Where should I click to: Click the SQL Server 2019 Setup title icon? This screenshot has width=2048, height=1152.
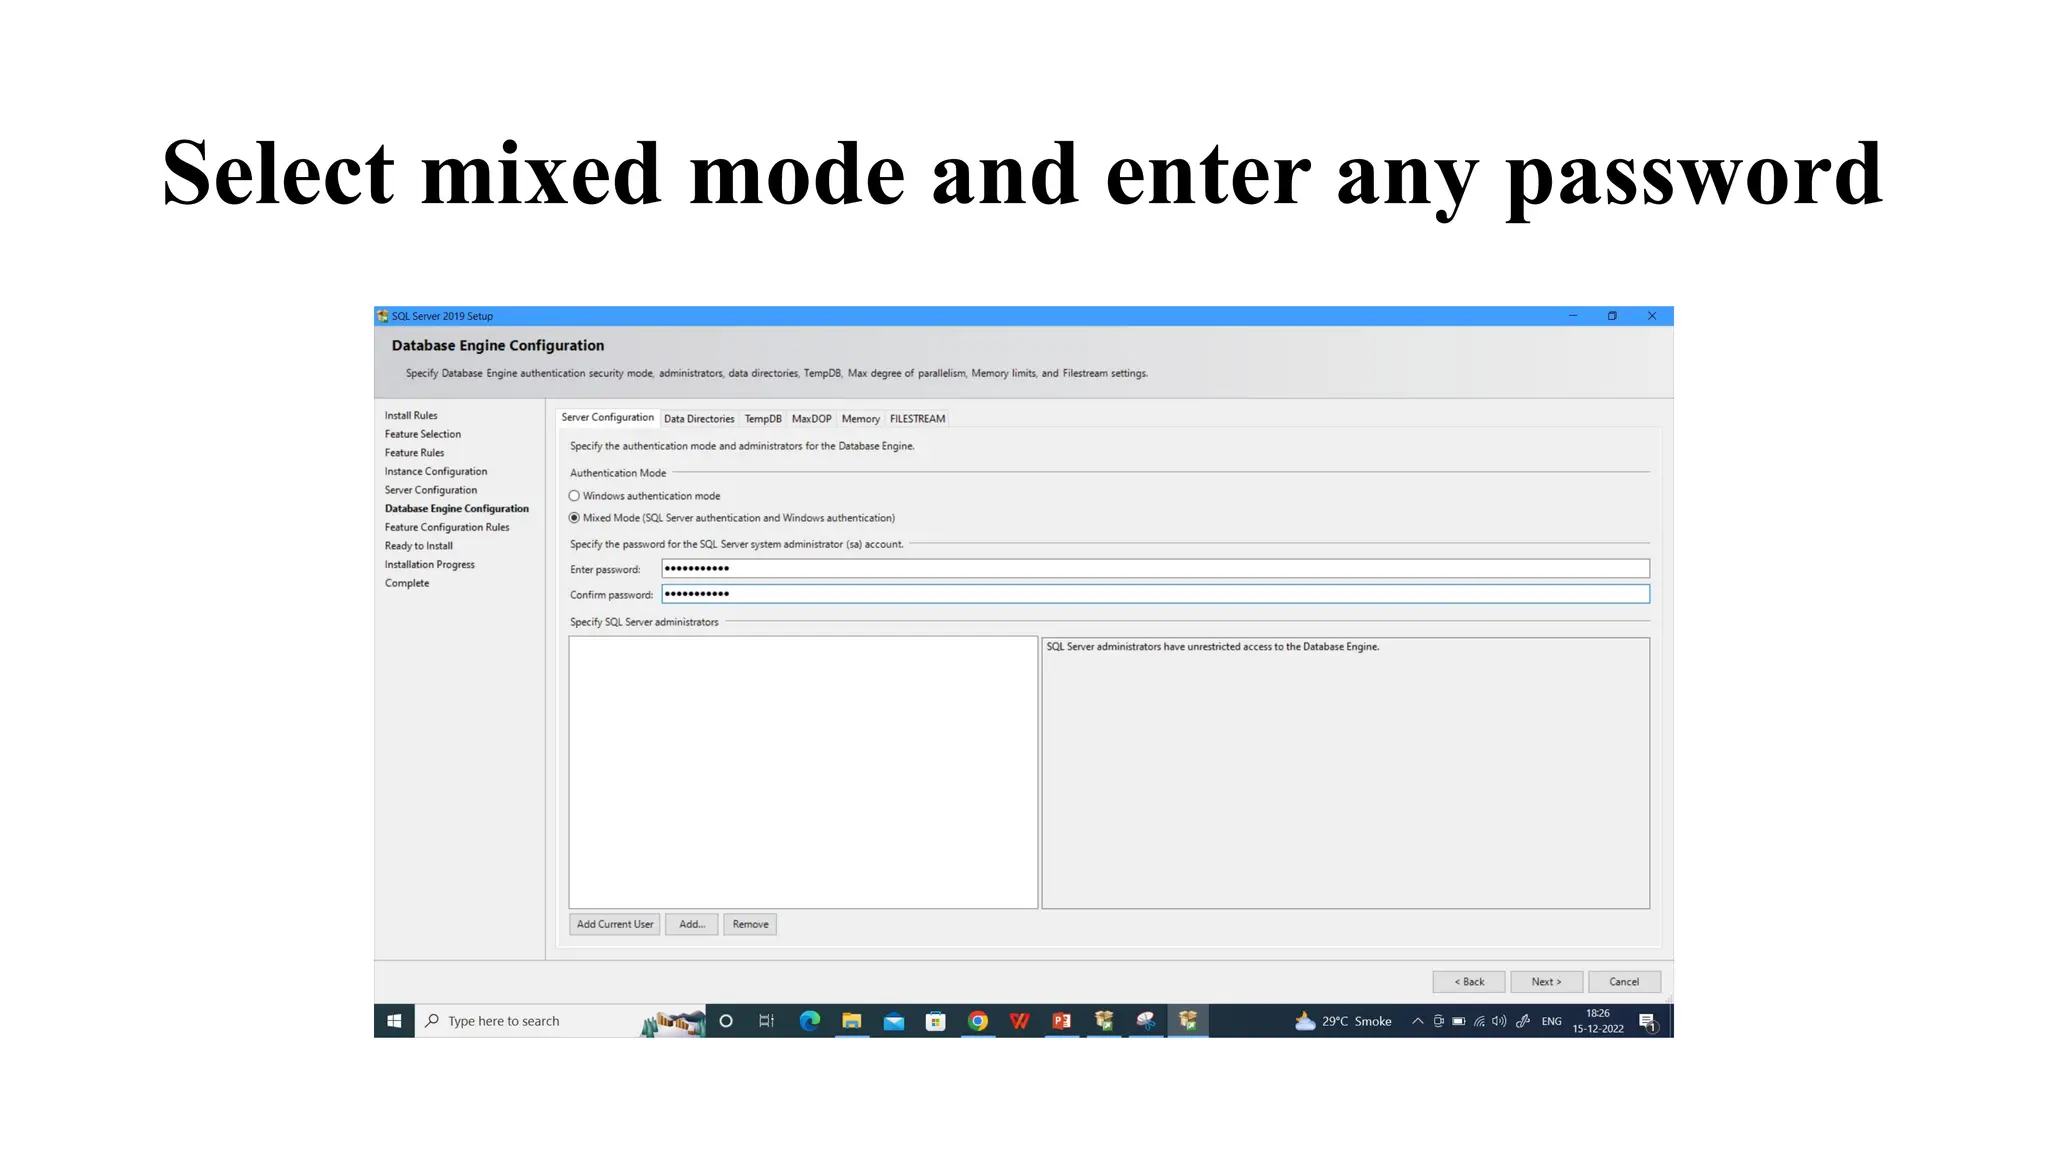(382, 316)
